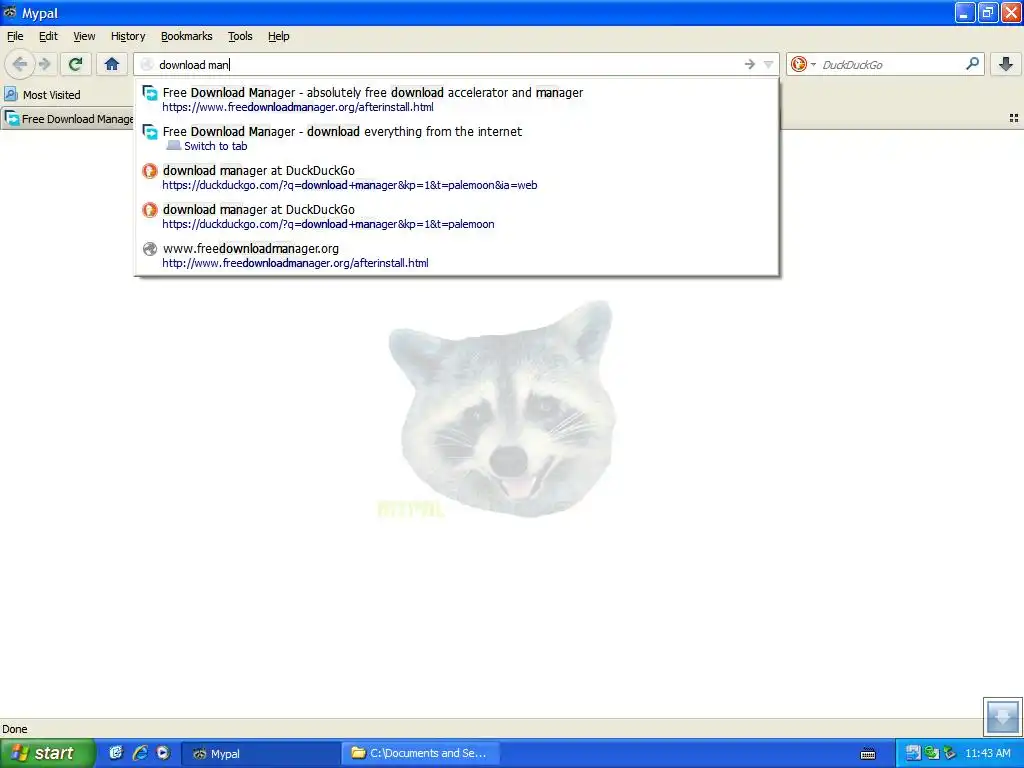Switch to the Mypal taskbar button
Viewport: 1024px width, 768px height.
point(259,754)
